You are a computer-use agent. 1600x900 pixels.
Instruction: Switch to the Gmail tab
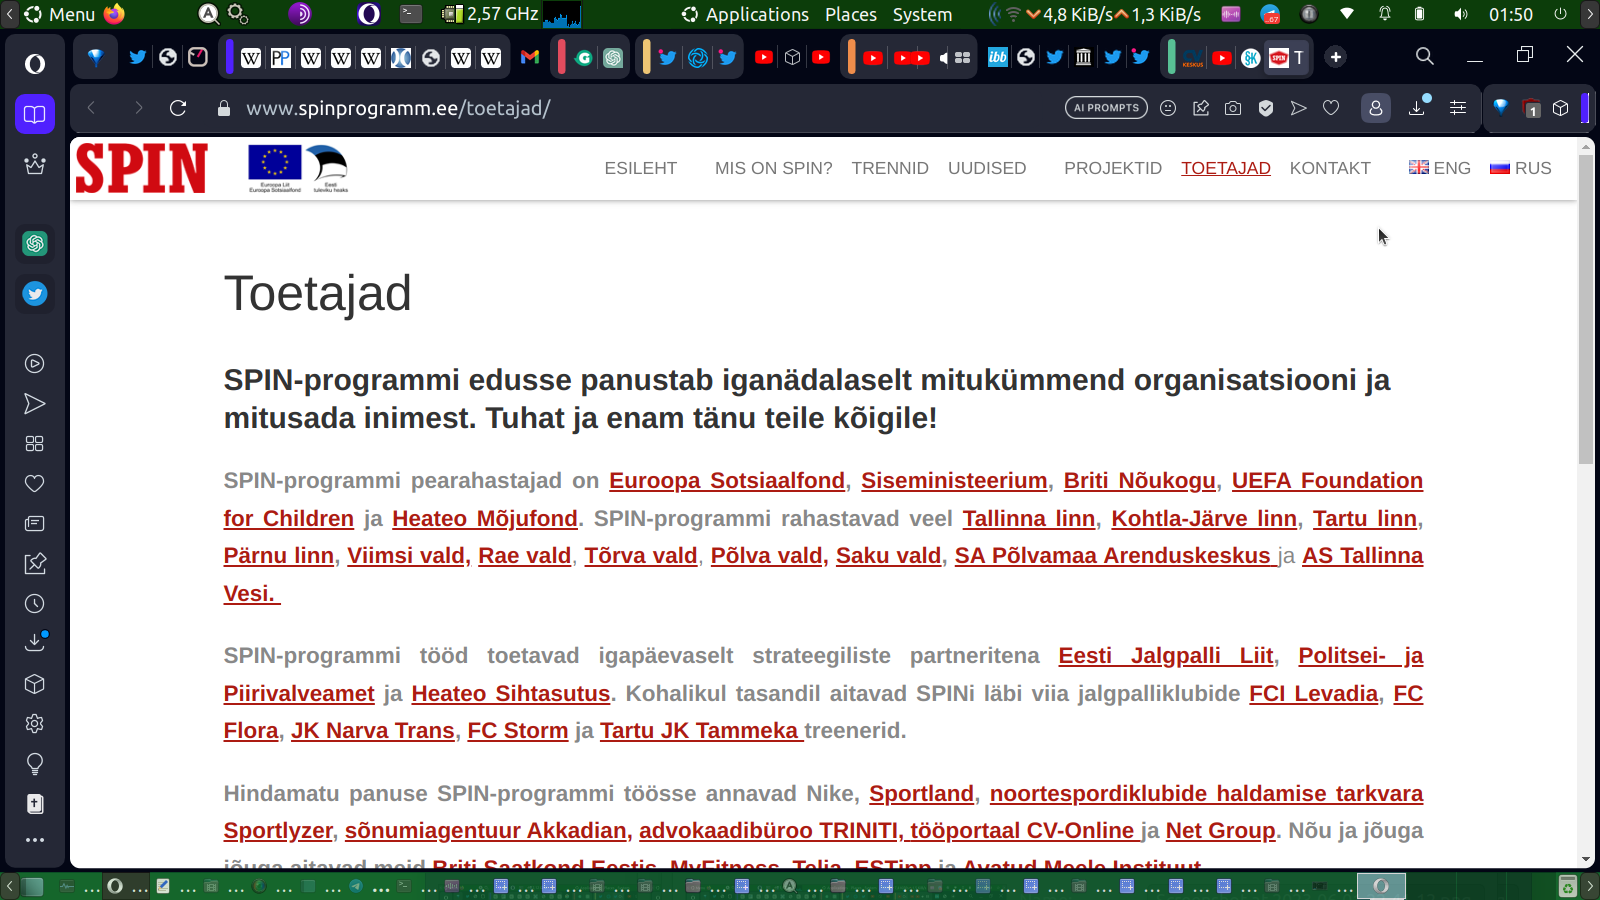530,57
